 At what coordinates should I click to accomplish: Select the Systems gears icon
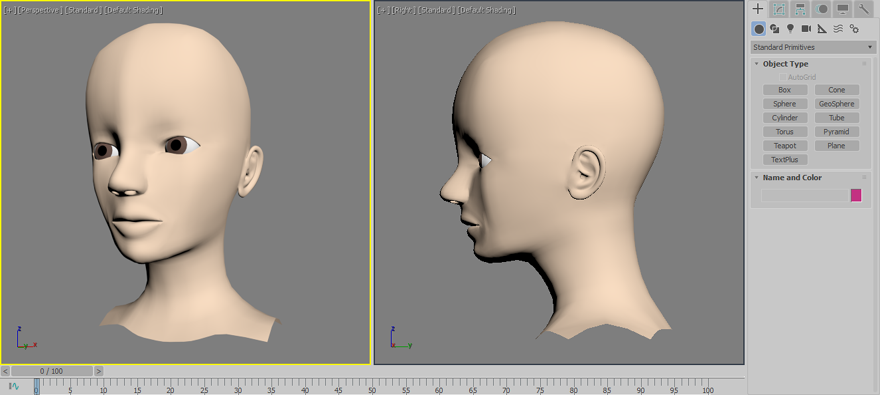pos(854,29)
